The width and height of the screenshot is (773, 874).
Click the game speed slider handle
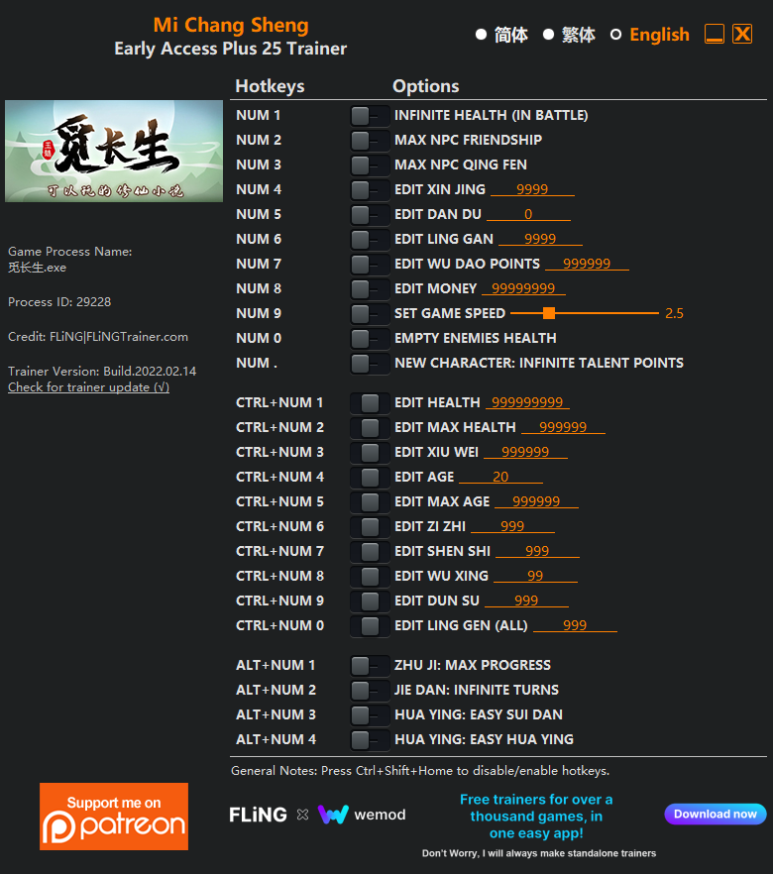pos(549,313)
